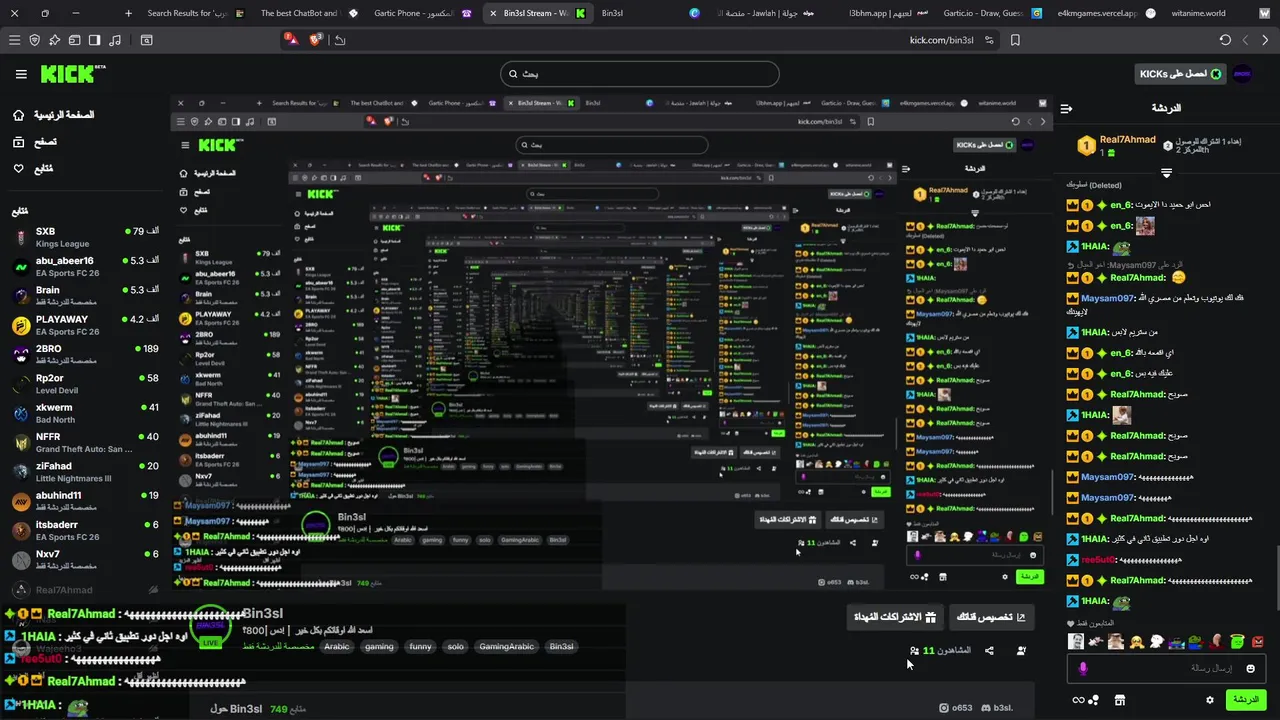This screenshot has width=1280, height=720.
Task: Insert the green halo emote from emote bar
Action: (1237, 642)
